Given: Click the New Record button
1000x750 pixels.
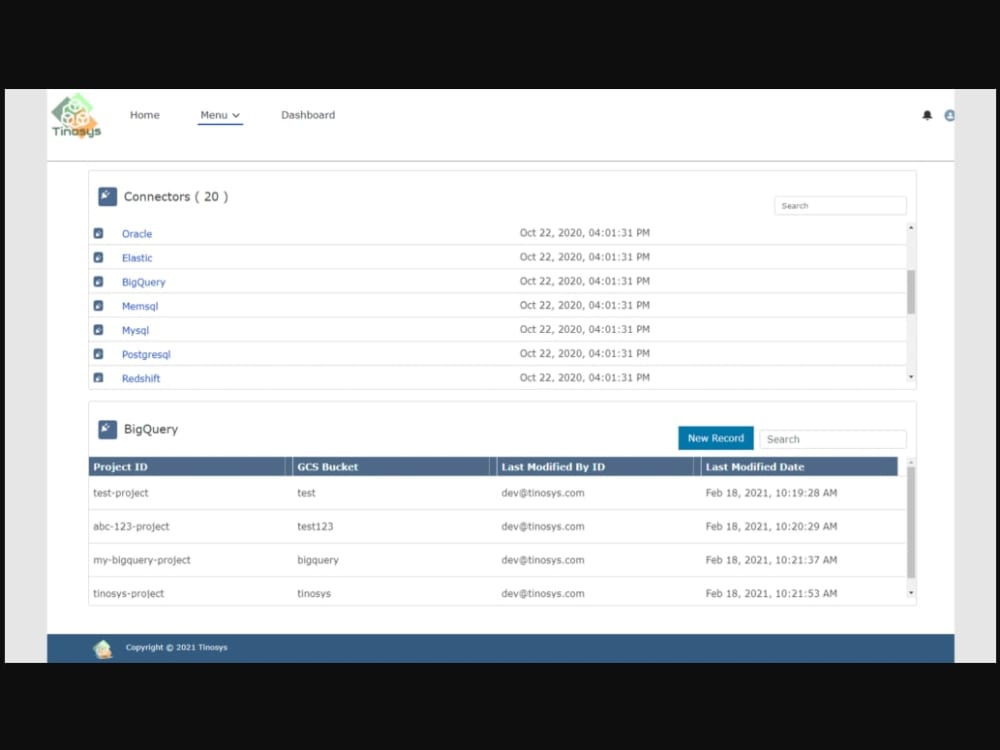Looking at the screenshot, I should pos(715,438).
